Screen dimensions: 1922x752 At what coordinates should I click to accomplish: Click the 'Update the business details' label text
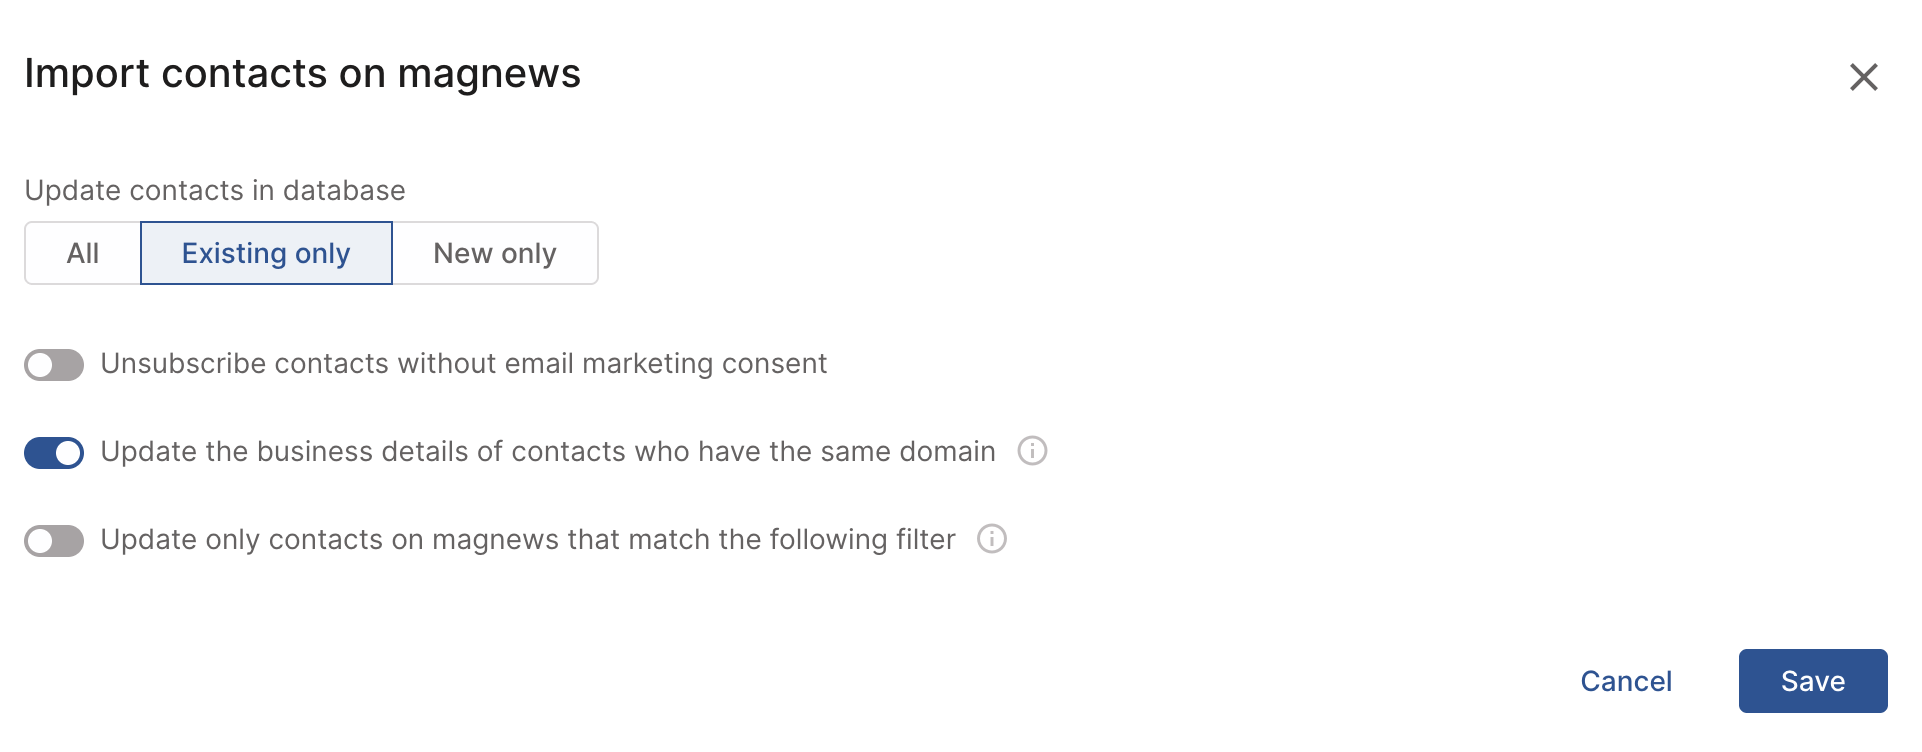pyautogui.click(x=548, y=452)
